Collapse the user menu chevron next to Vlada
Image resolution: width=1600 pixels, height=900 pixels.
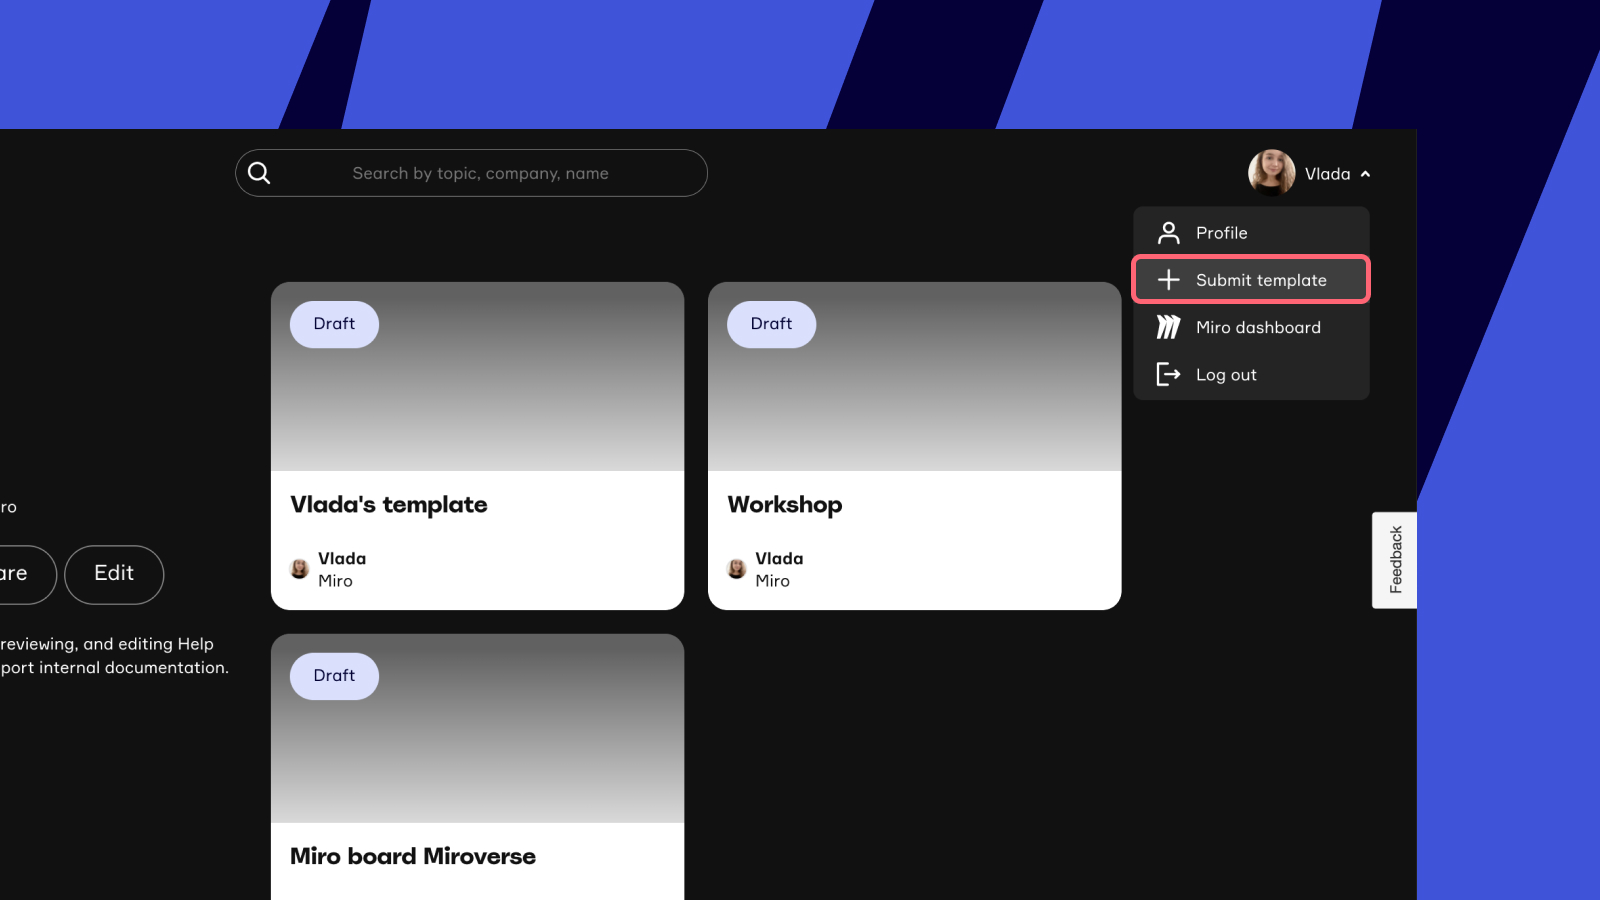(1366, 174)
